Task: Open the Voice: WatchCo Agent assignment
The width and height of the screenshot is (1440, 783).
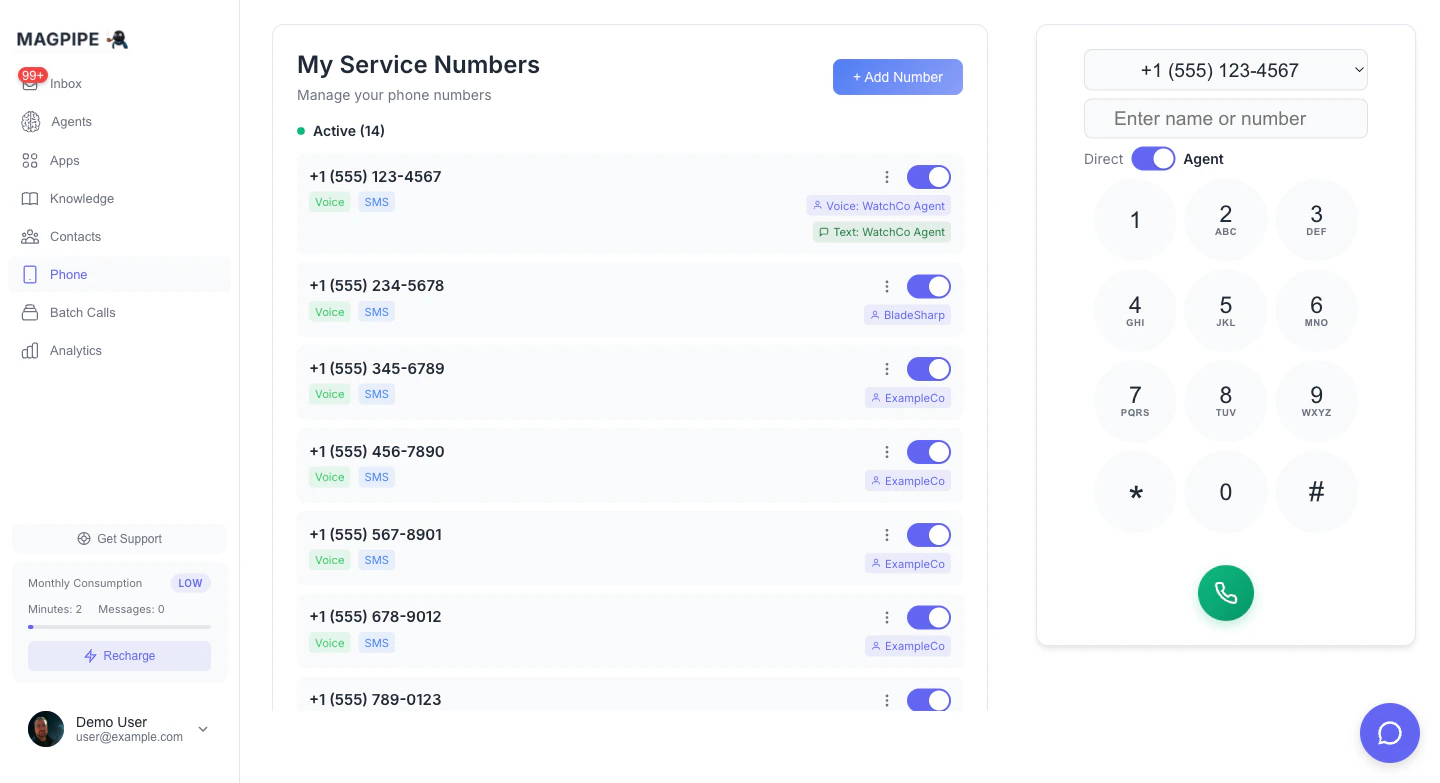Action: (878, 206)
